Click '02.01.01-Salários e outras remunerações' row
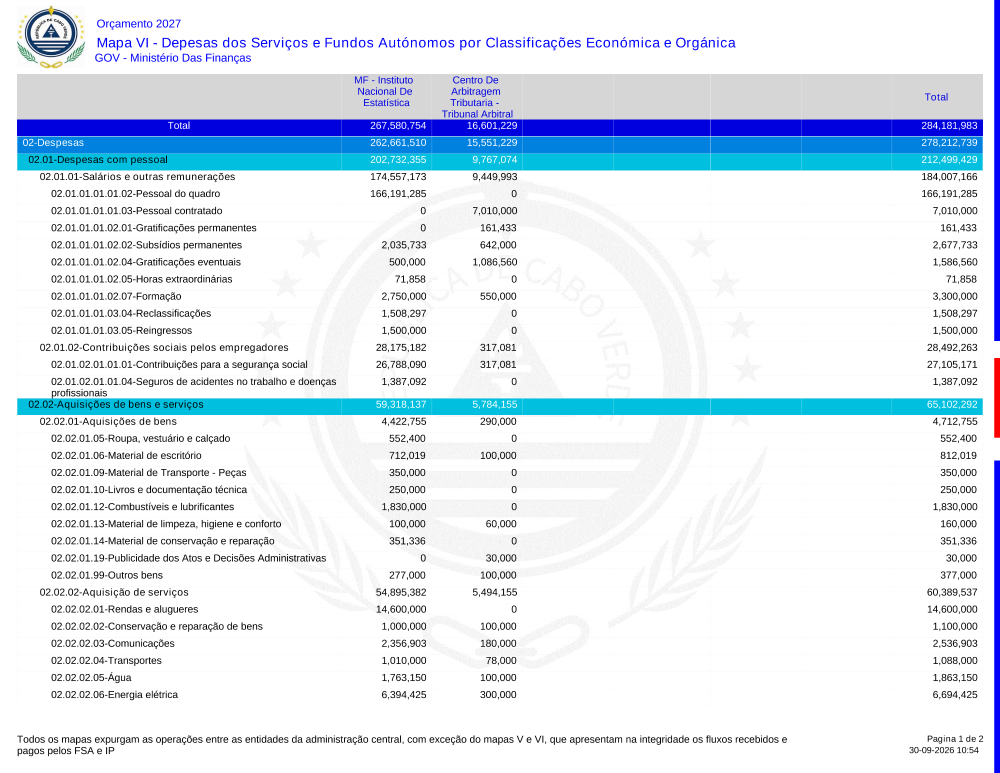The height and width of the screenshot is (773, 1000). (499, 177)
